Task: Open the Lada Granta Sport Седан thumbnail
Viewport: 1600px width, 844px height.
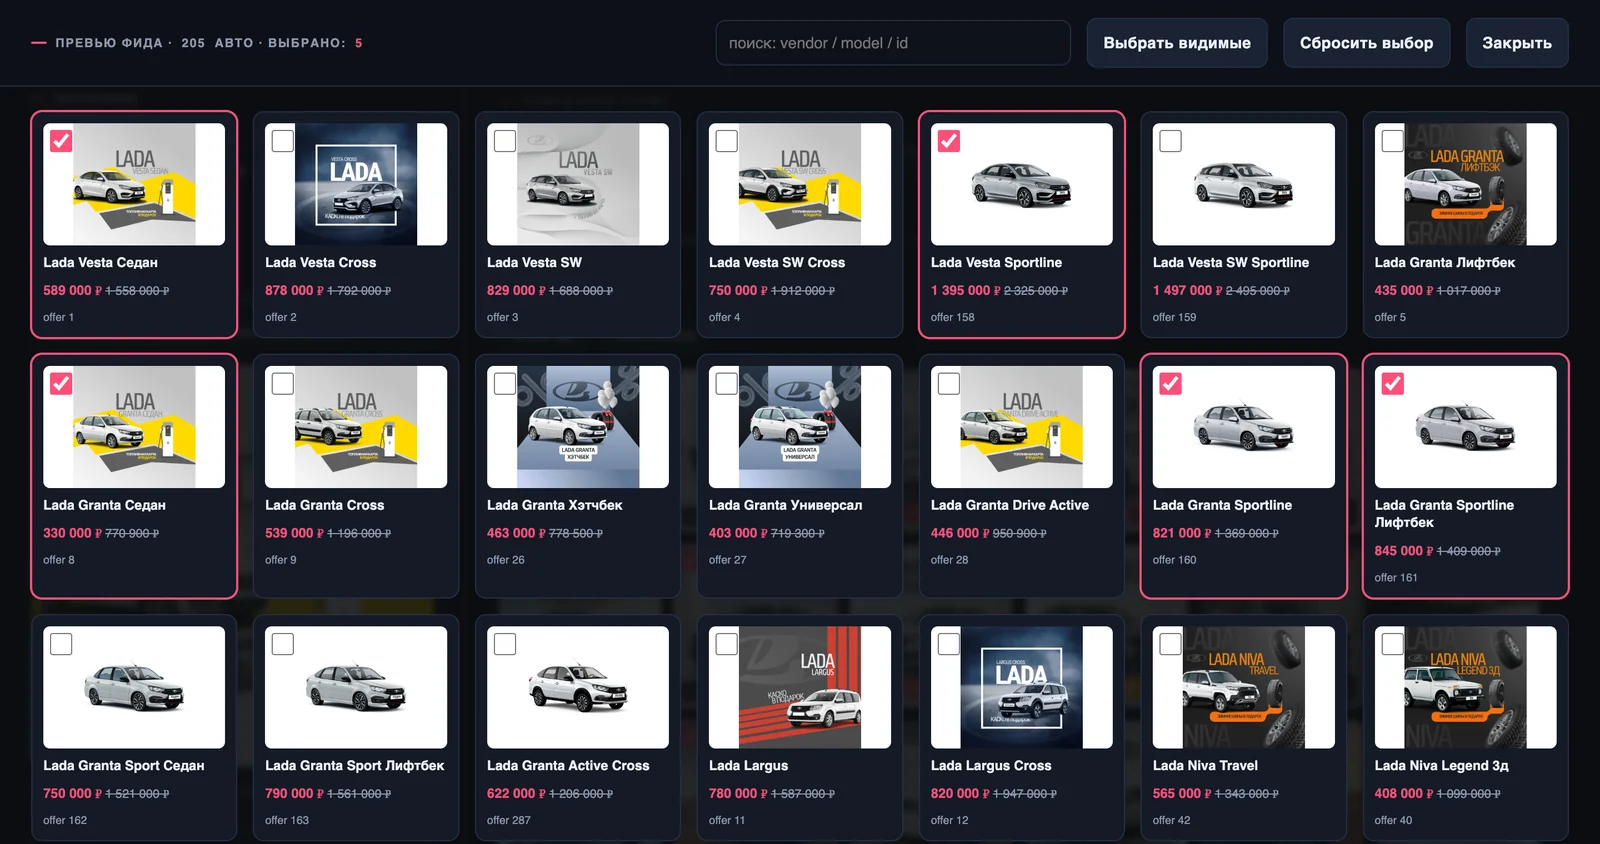Action: pos(134,687)
